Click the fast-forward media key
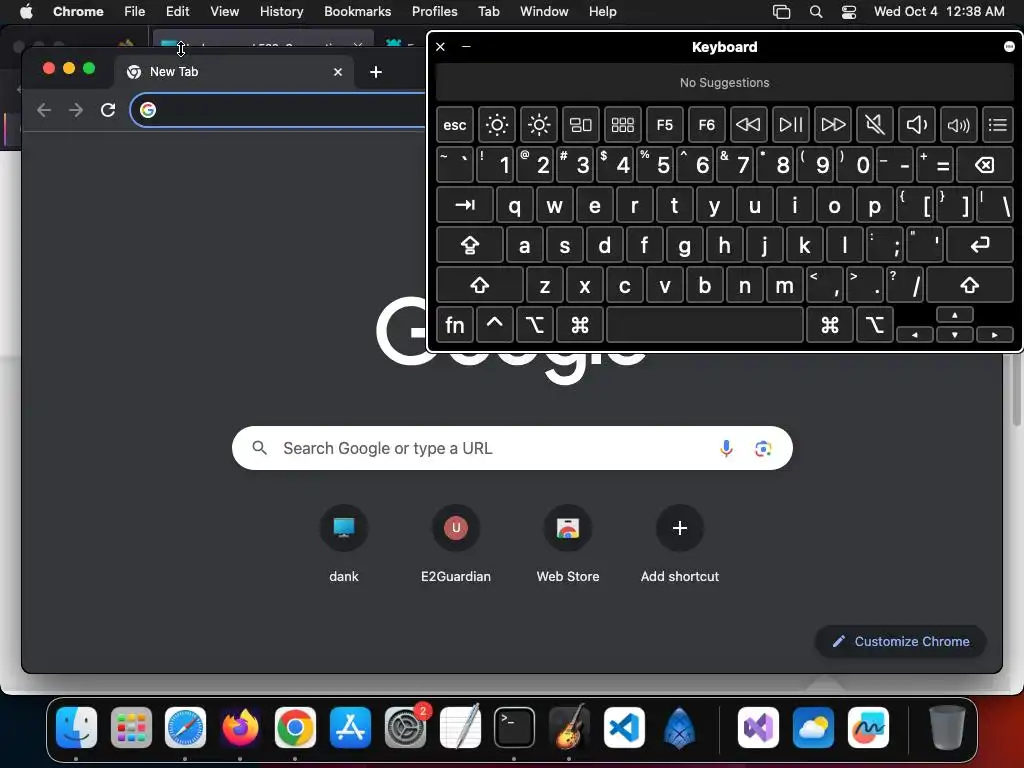Viewport: 1024px width, 768px height. [833, 125]
